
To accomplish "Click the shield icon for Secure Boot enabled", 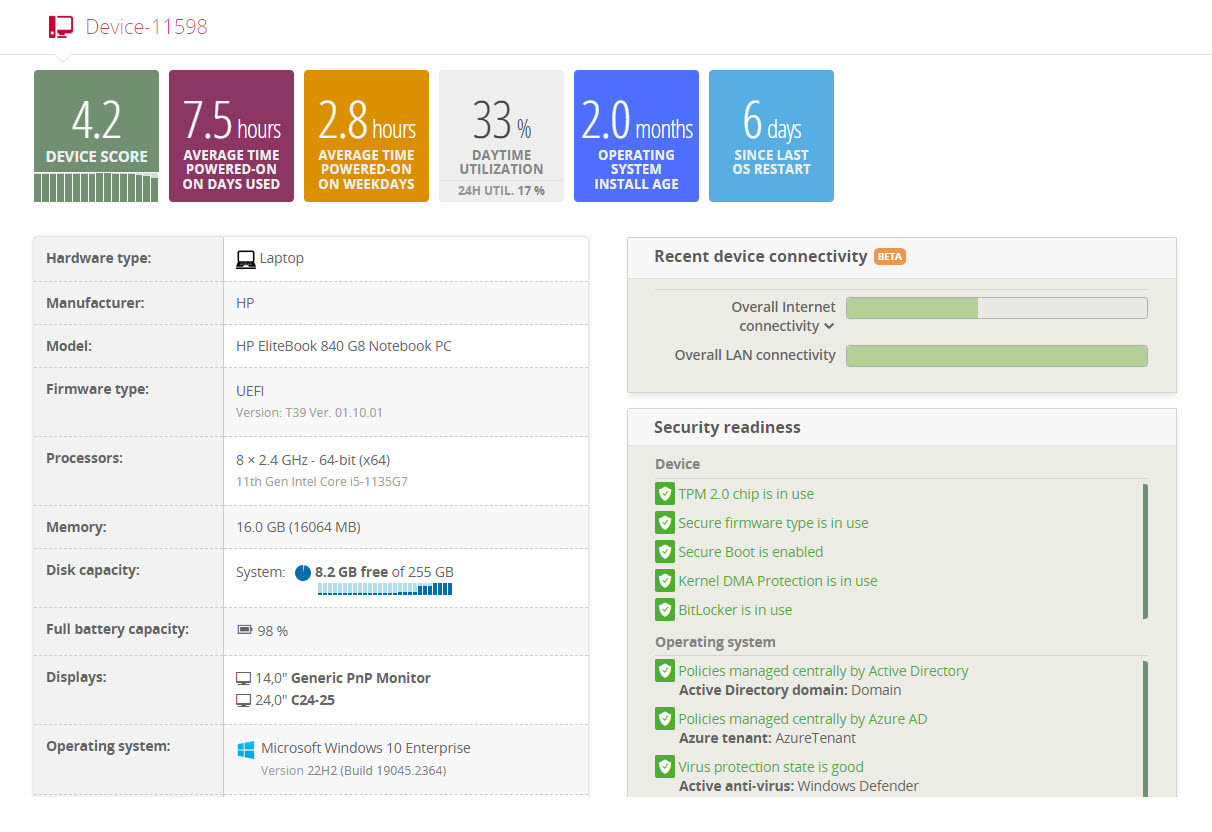I will pyautogui.click(x=664, y=552).
